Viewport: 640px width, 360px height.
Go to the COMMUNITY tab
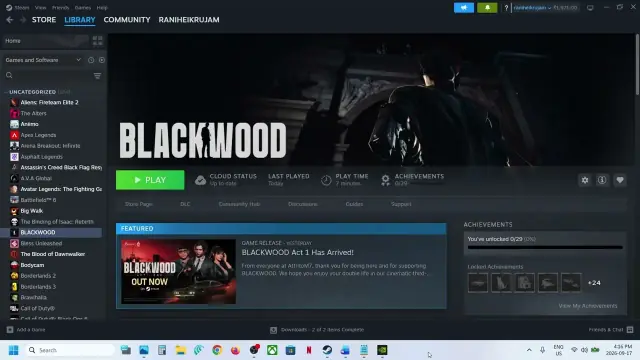(x=127, y=20)
